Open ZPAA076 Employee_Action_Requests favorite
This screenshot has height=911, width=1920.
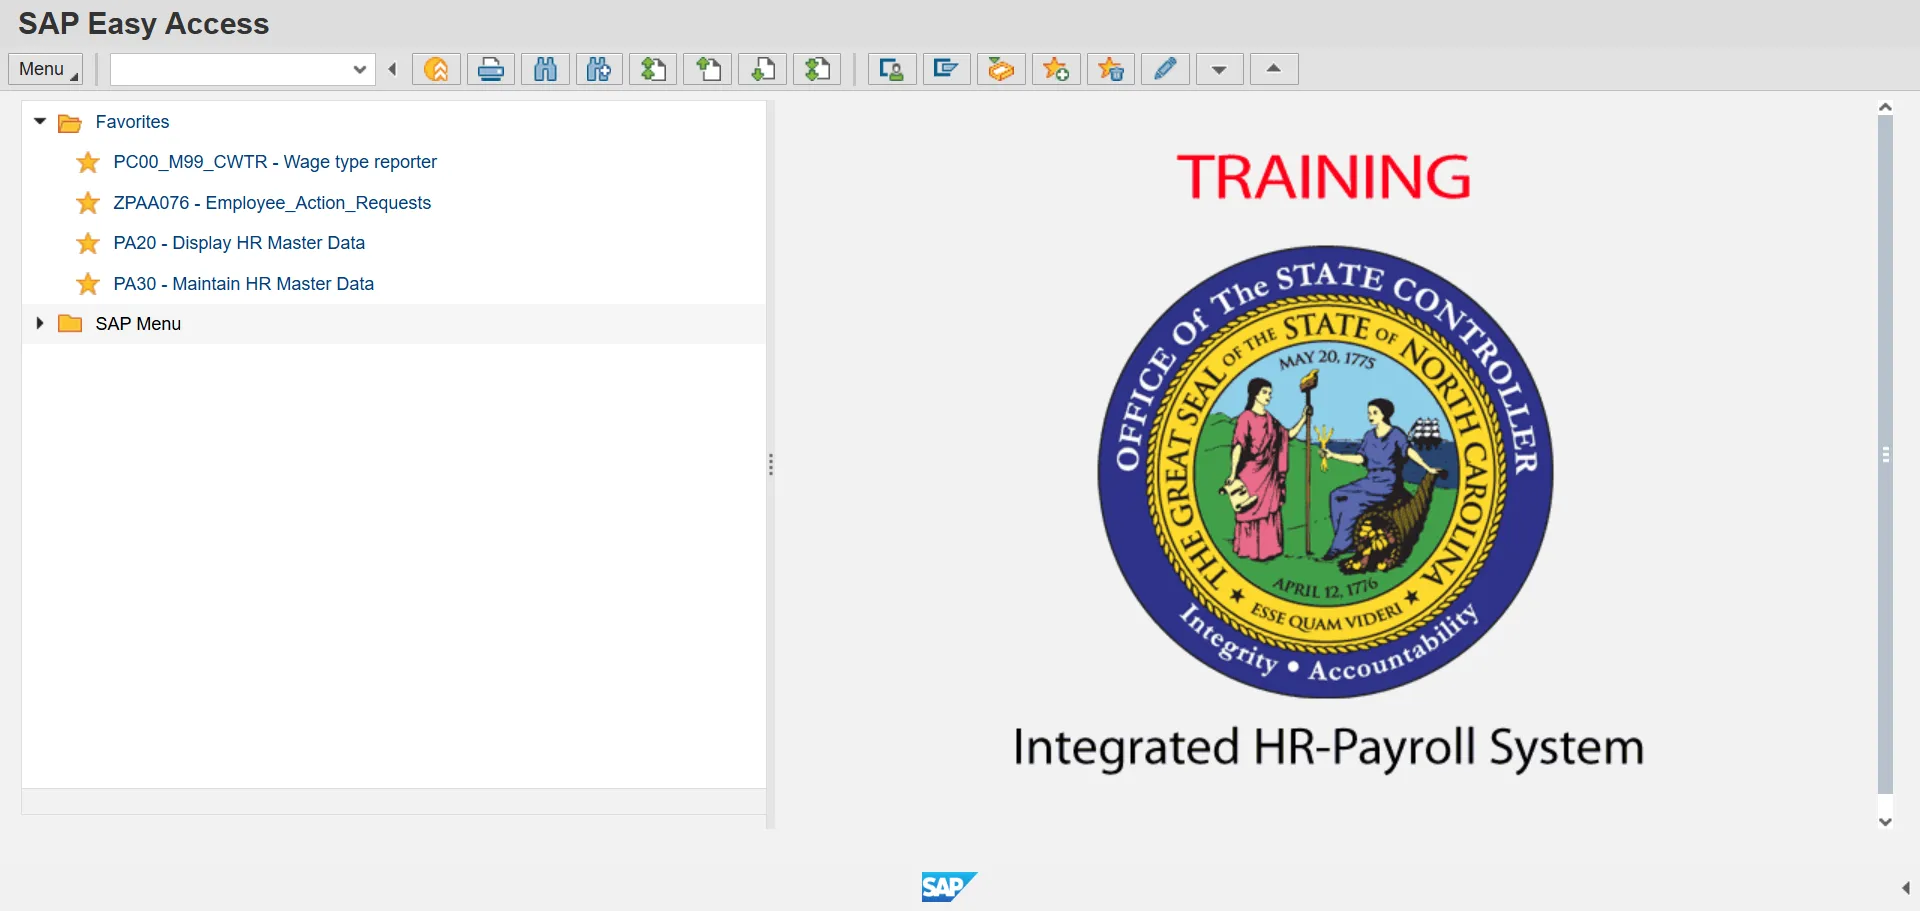(x=272, y=203)
